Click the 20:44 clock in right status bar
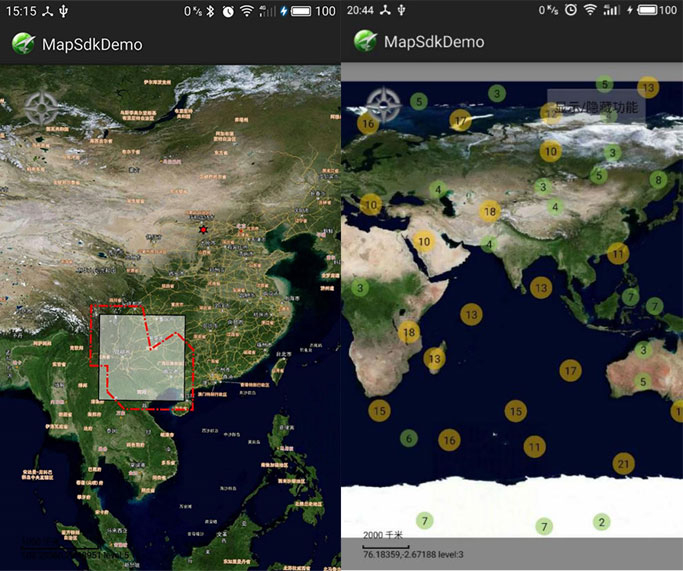683x571 pixels. (x=360, y=10)
